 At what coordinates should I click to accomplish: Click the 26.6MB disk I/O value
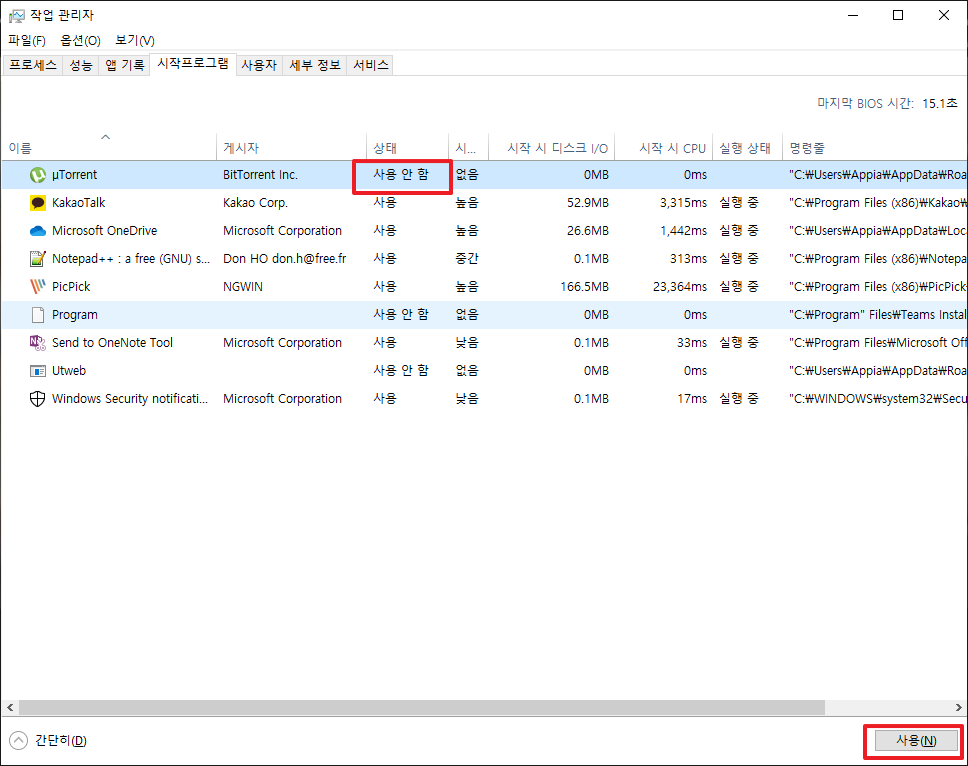588,231
